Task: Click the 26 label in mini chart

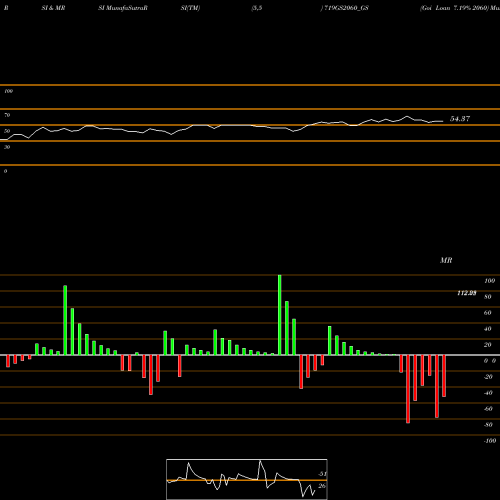Action: 322,486
